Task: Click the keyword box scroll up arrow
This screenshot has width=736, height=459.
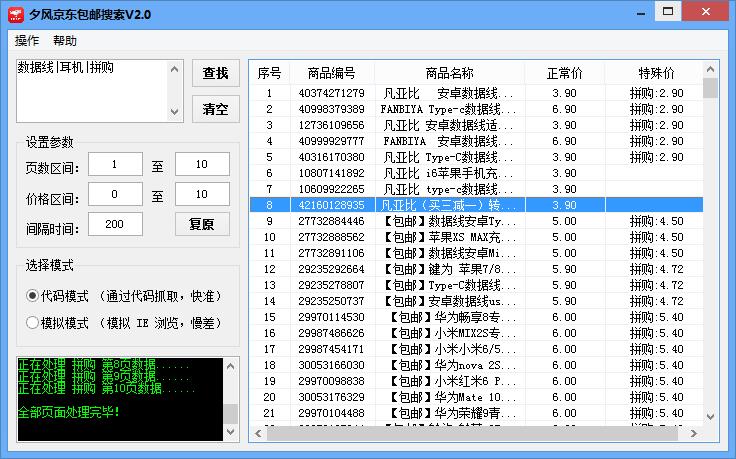Action: 175,69
